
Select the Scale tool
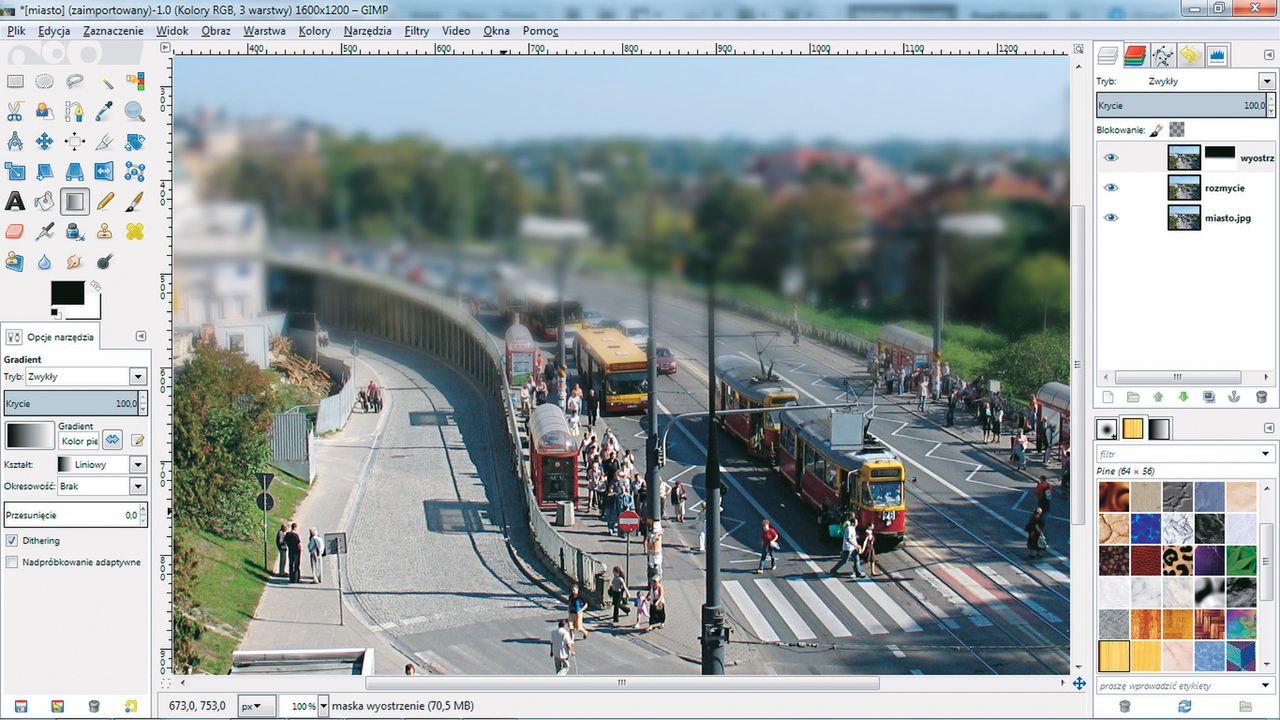pos(15,172)
